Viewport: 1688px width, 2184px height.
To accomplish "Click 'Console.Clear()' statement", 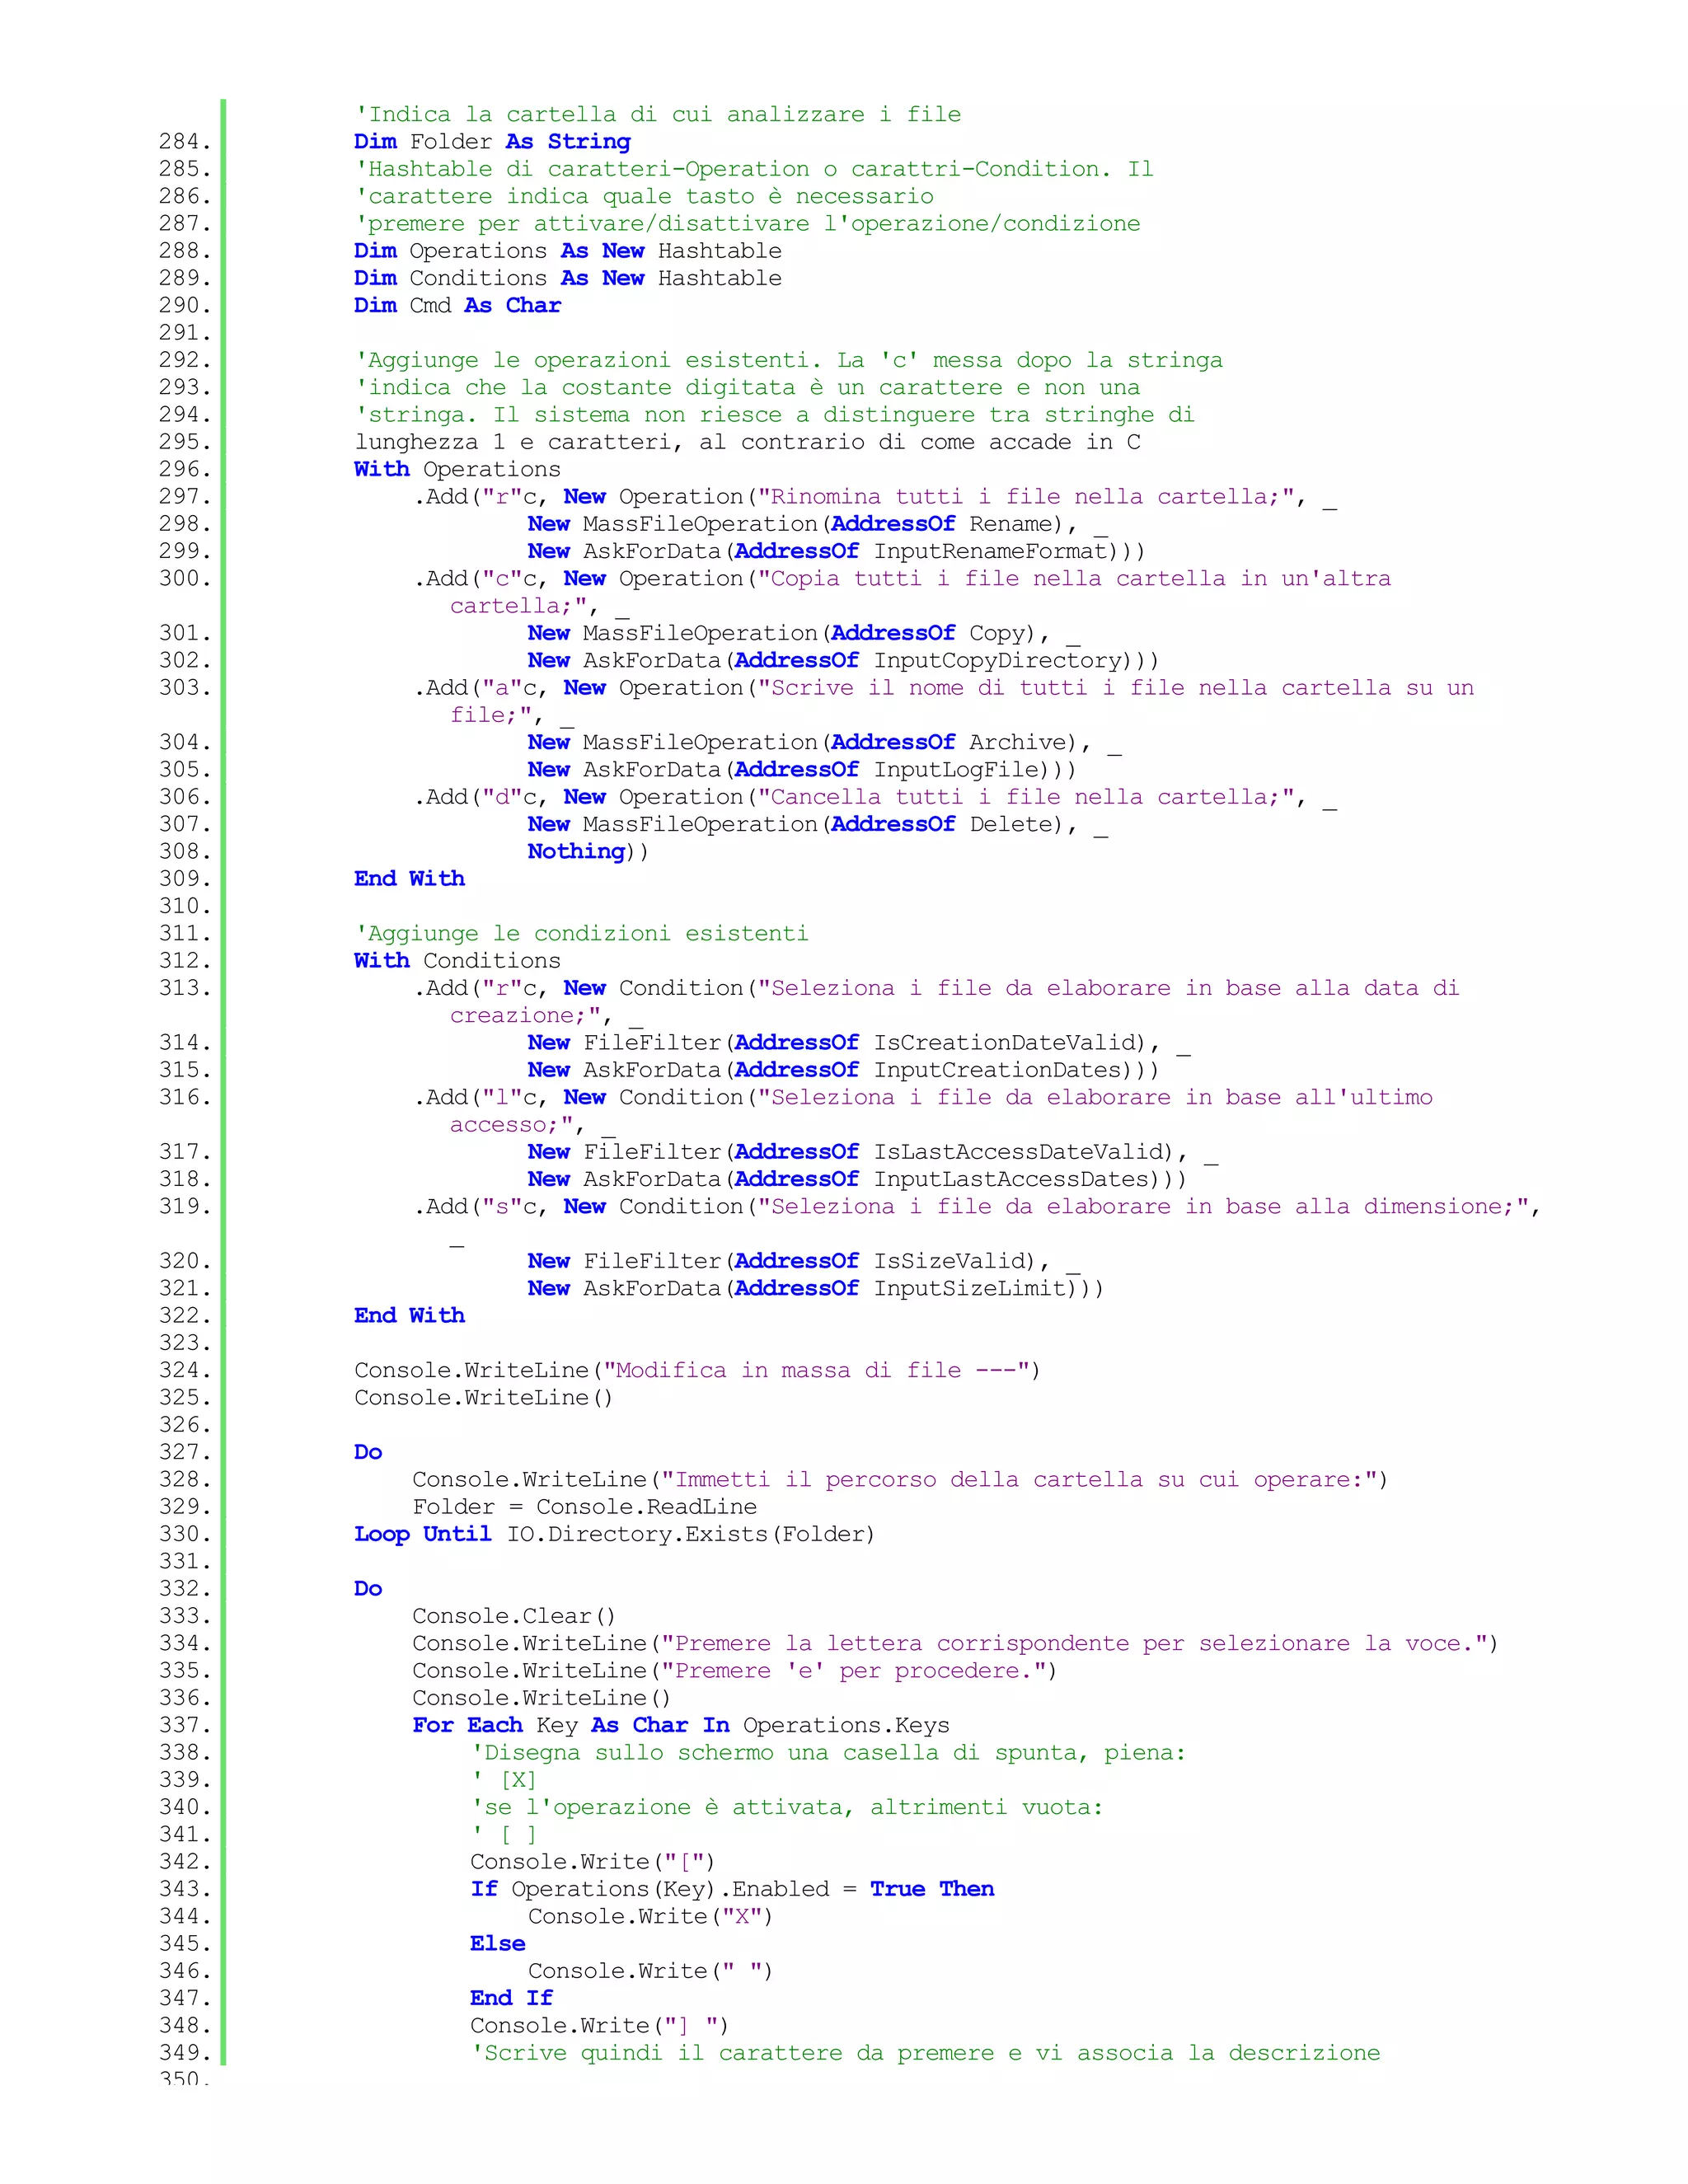I will [x=514, y=1616].
